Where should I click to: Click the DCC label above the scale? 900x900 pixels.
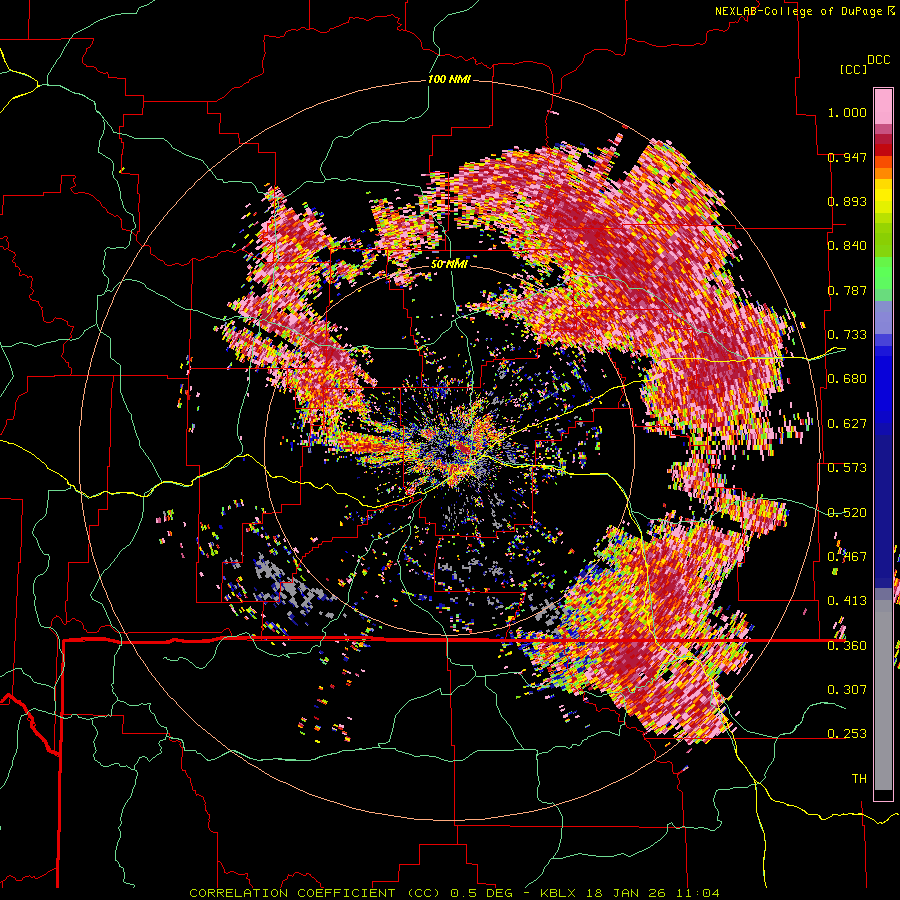tap(878, 59)
